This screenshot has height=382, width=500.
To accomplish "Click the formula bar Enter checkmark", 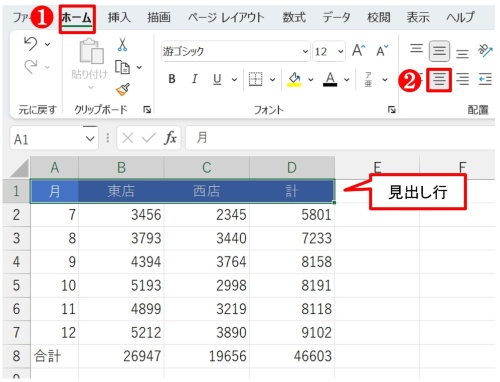I will click(x=149, y=138).
